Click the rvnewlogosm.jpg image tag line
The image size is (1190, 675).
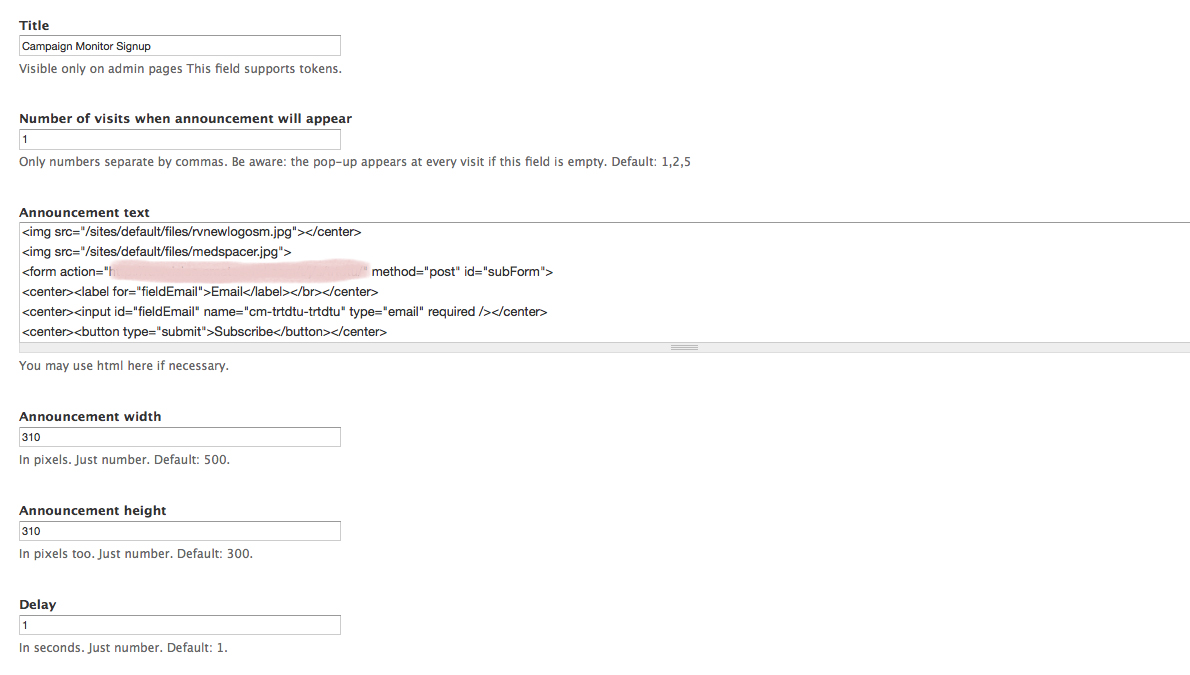190,231
